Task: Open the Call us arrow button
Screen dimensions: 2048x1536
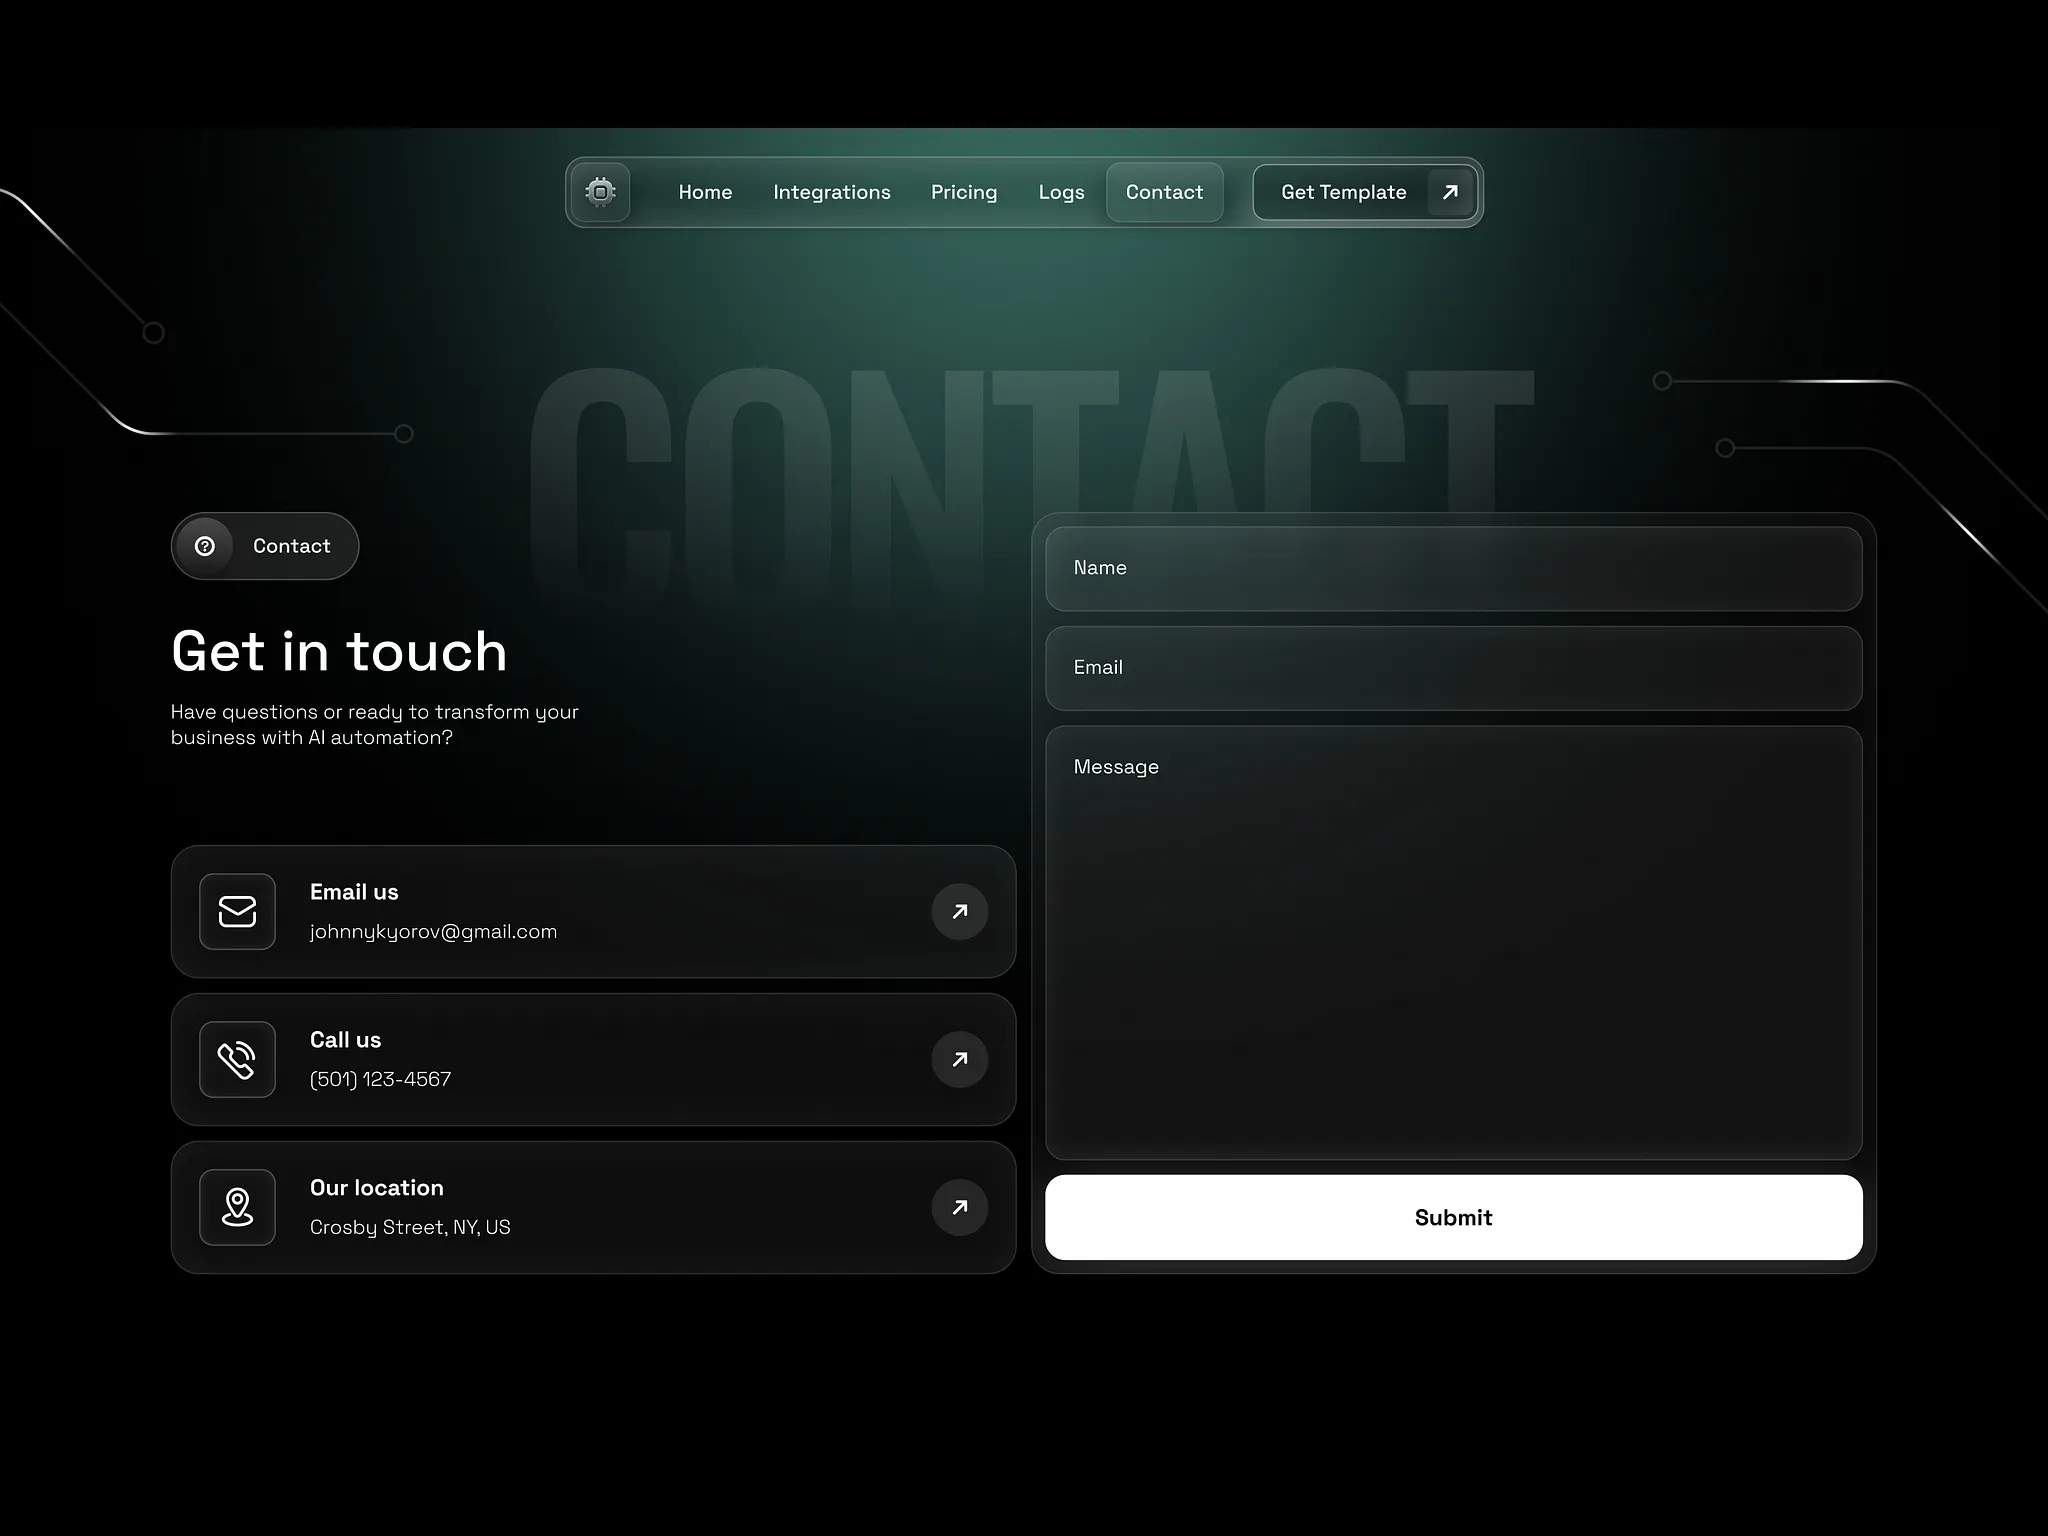Action: click(959, 1059)
